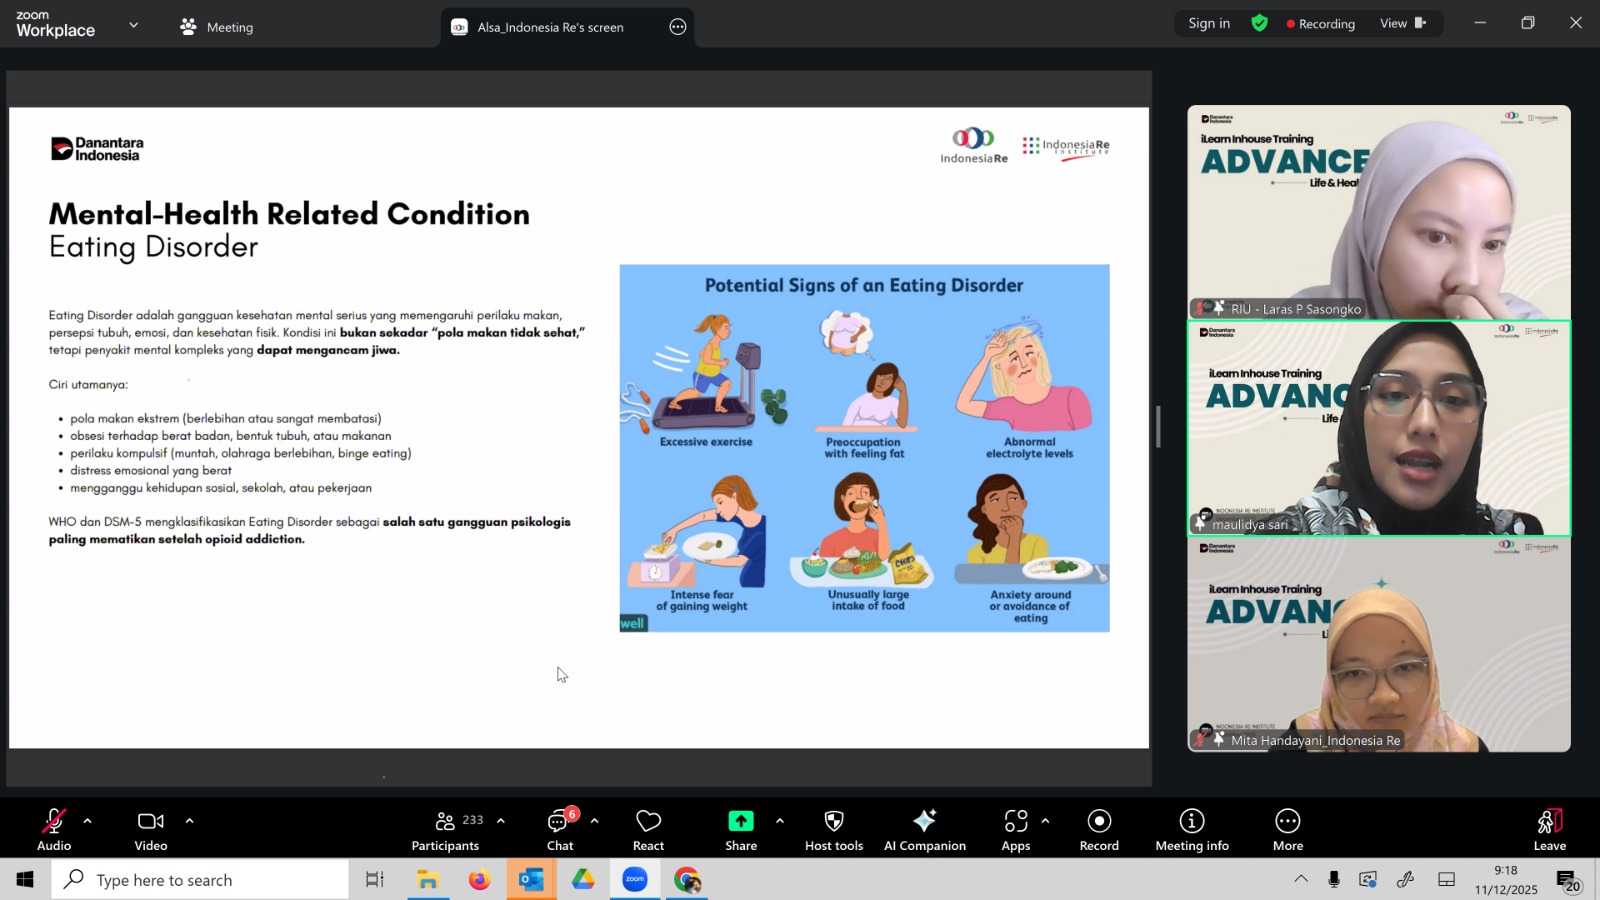Click the Windows taskbar search box
The width and height of the screenshot is (1600, 900).
pyautogui.click(x=200, y=880)
